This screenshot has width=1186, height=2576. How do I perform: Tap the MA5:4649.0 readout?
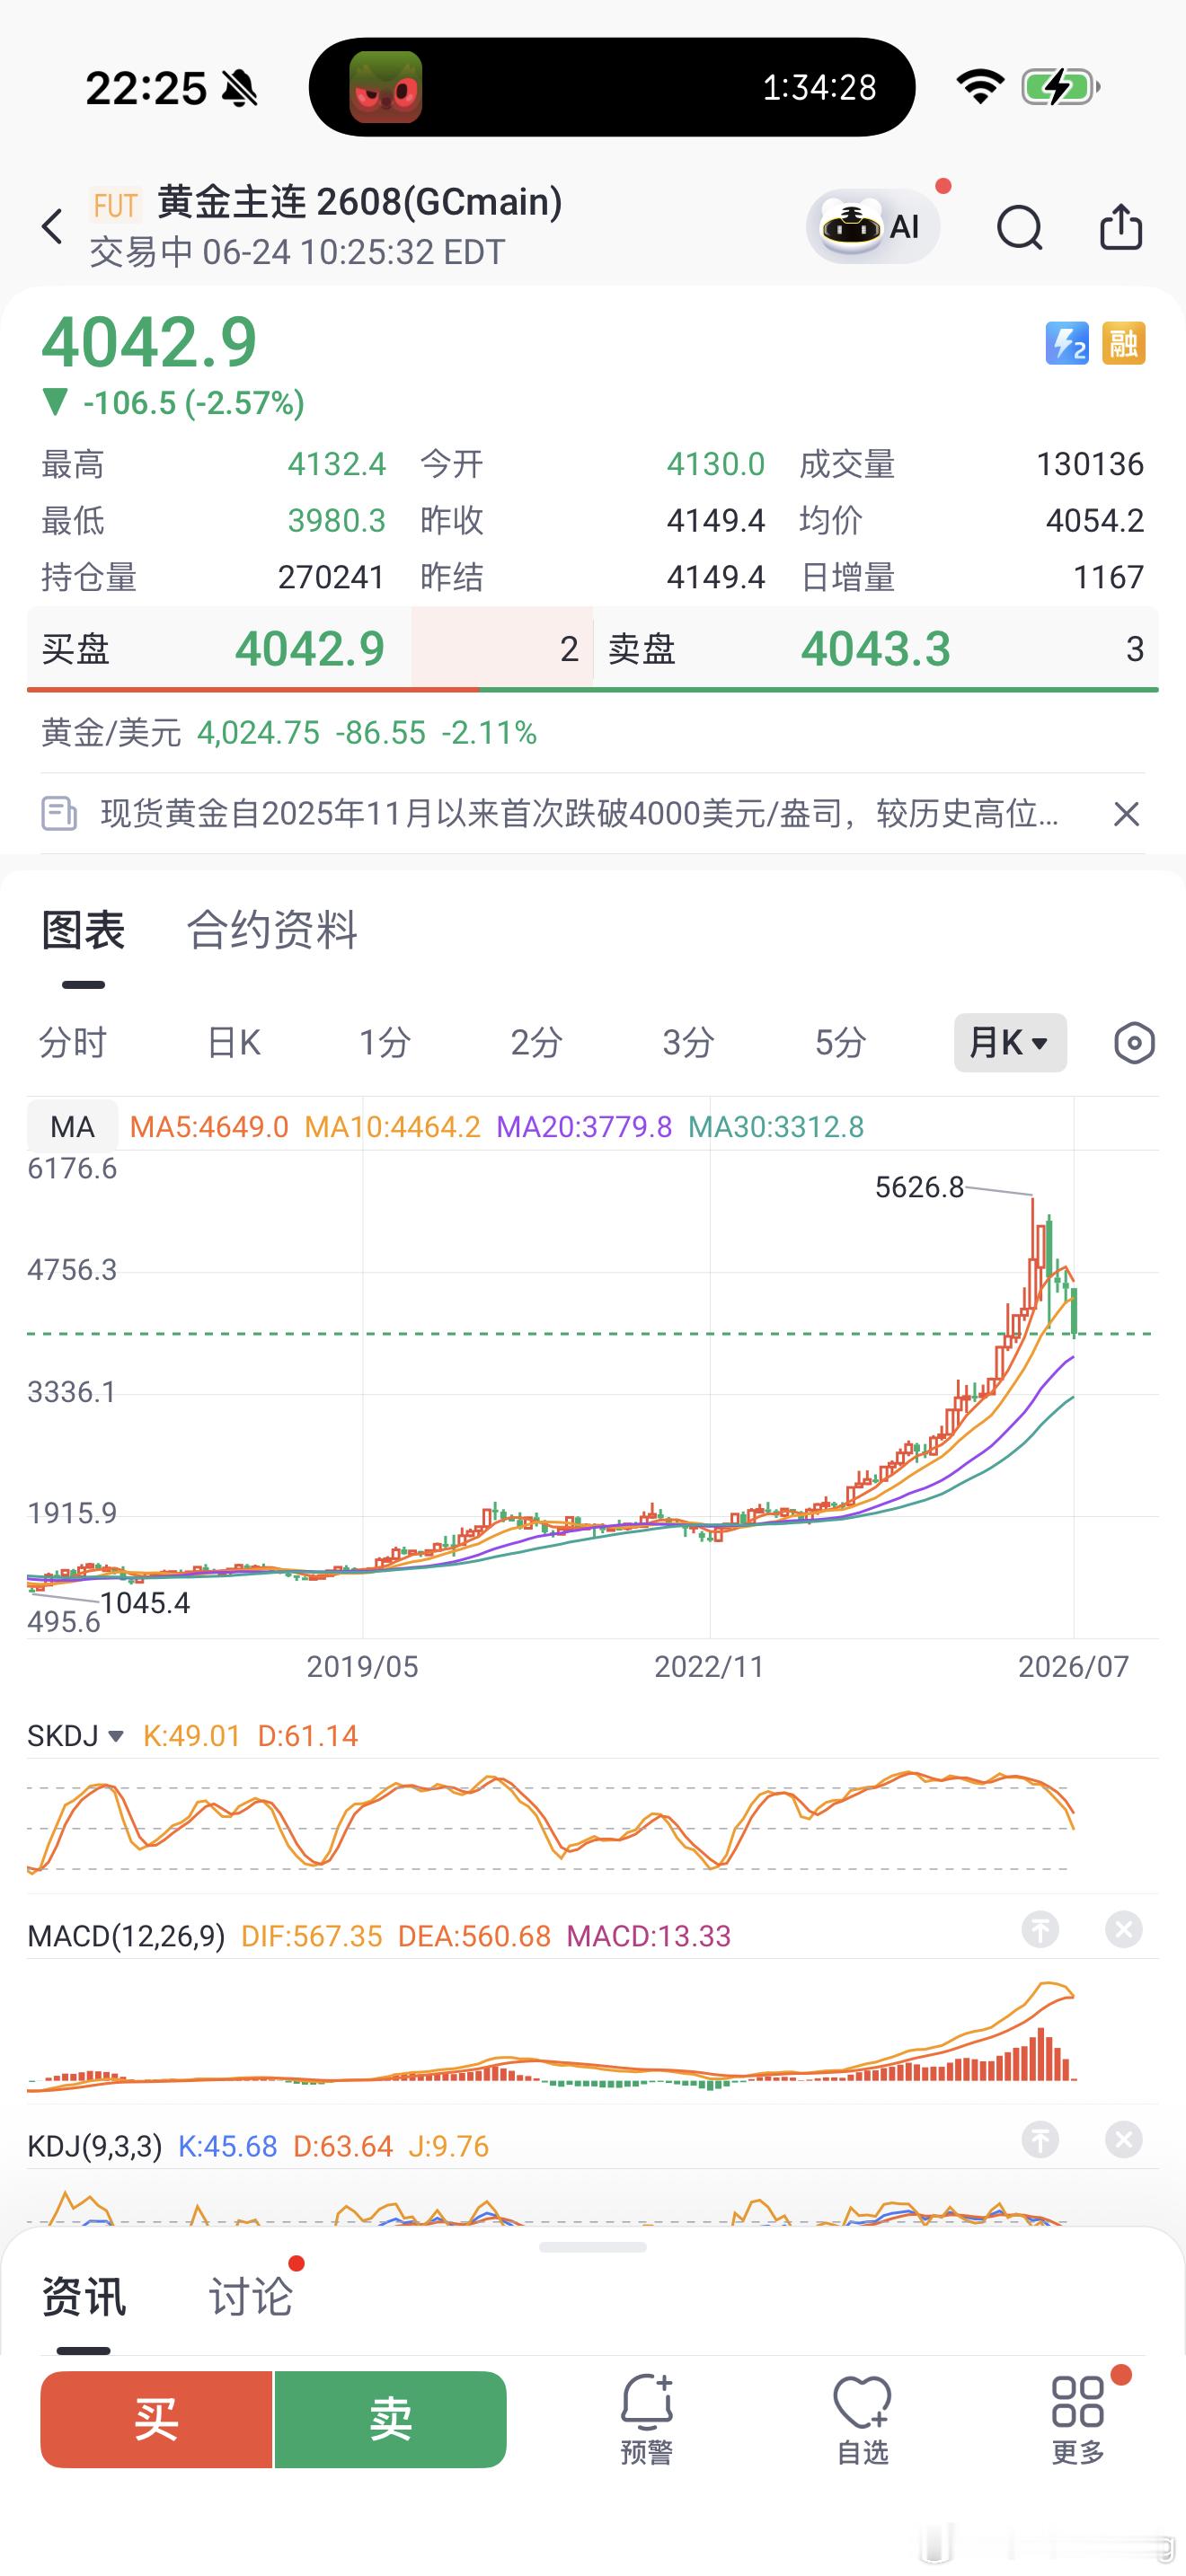pyautogui.click(x=209, y=1127)
